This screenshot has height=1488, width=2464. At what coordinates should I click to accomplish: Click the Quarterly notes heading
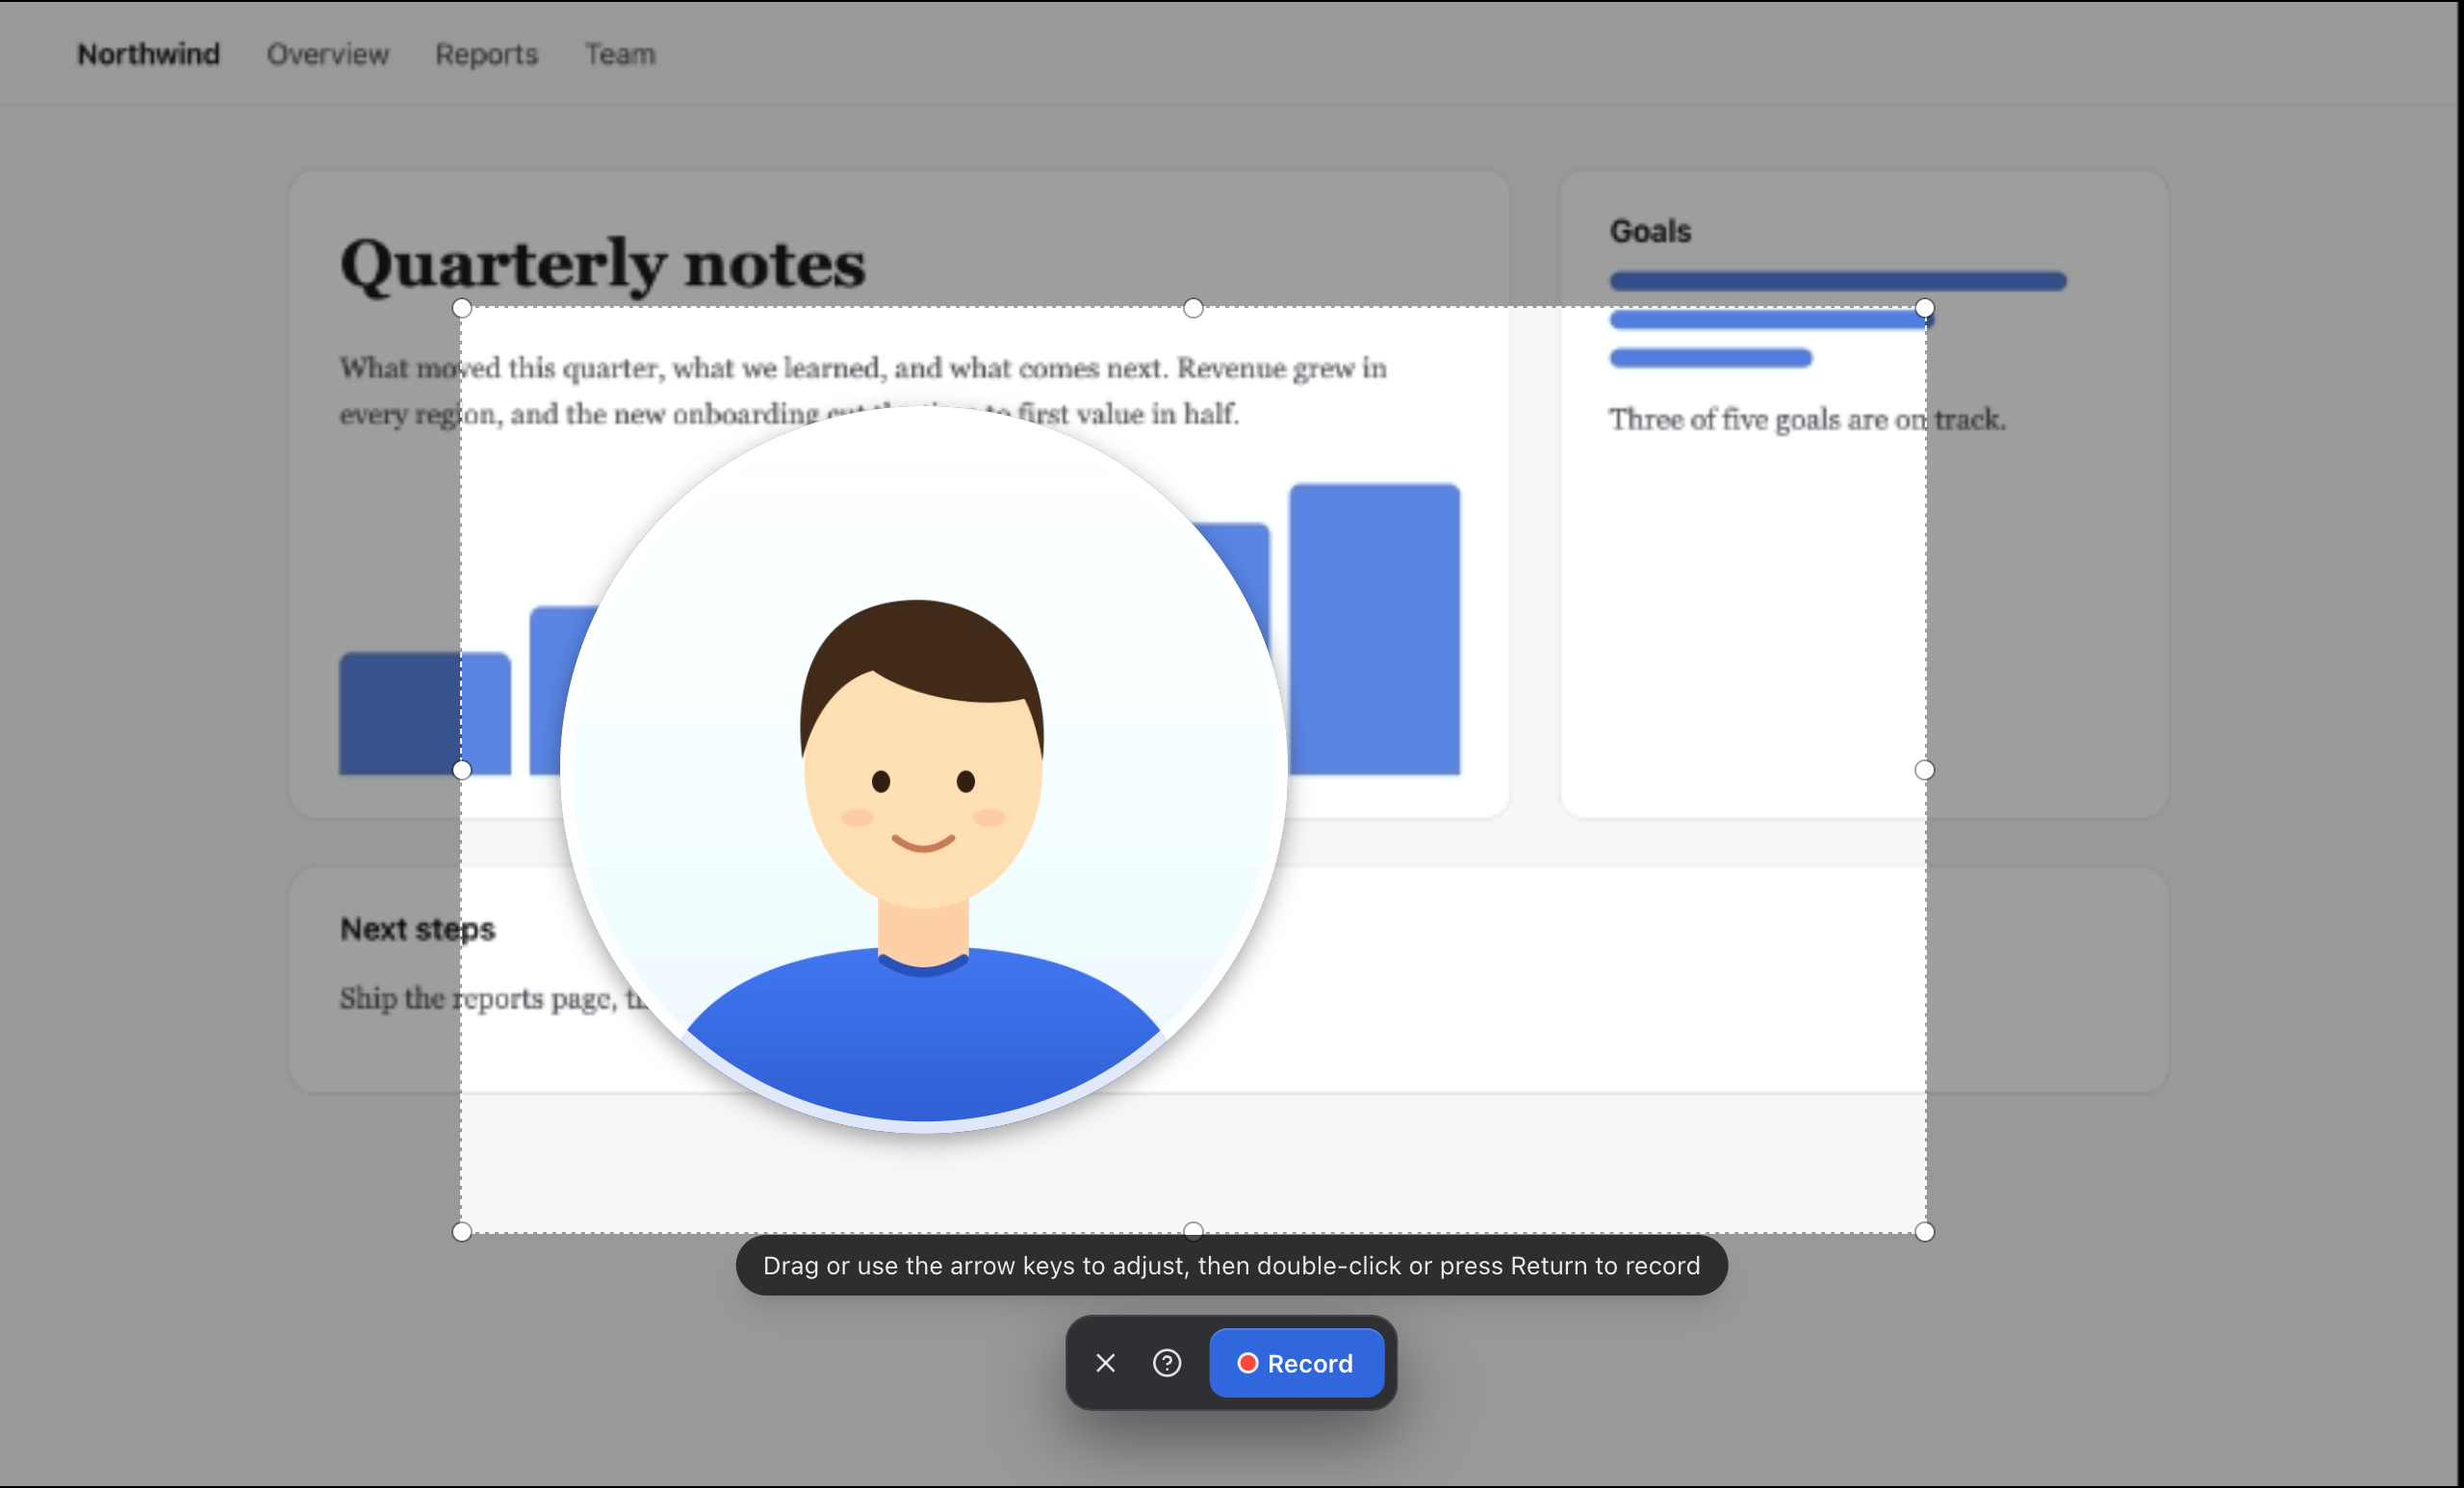pos(603,265)
